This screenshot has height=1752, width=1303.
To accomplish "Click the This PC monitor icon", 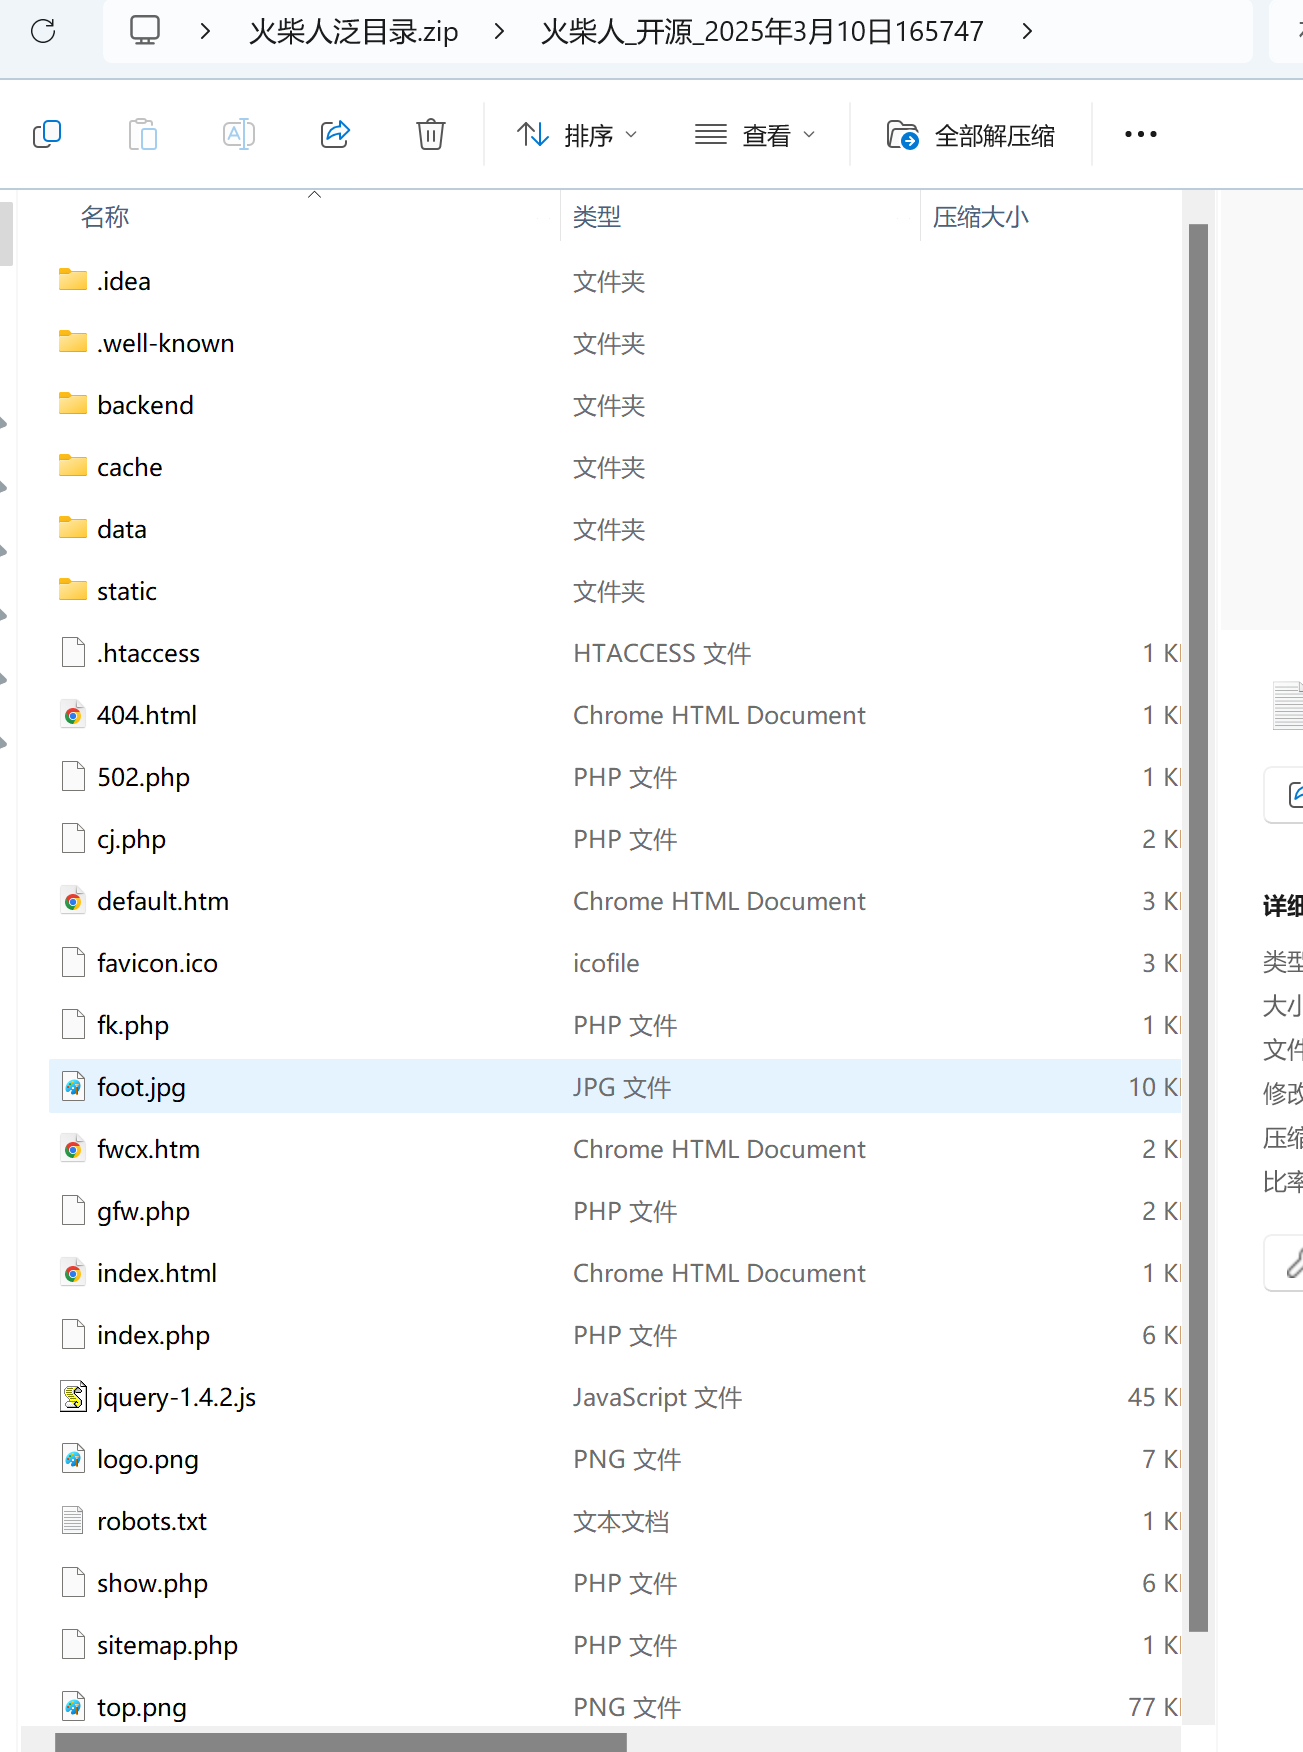I will pos(145,31).
